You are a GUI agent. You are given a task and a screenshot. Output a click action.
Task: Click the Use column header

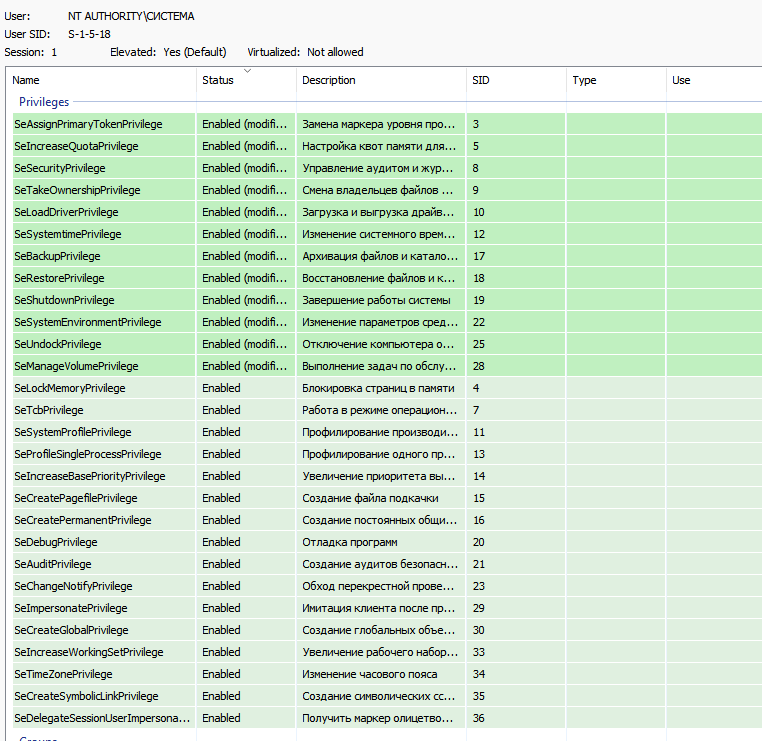pos(712,80)
